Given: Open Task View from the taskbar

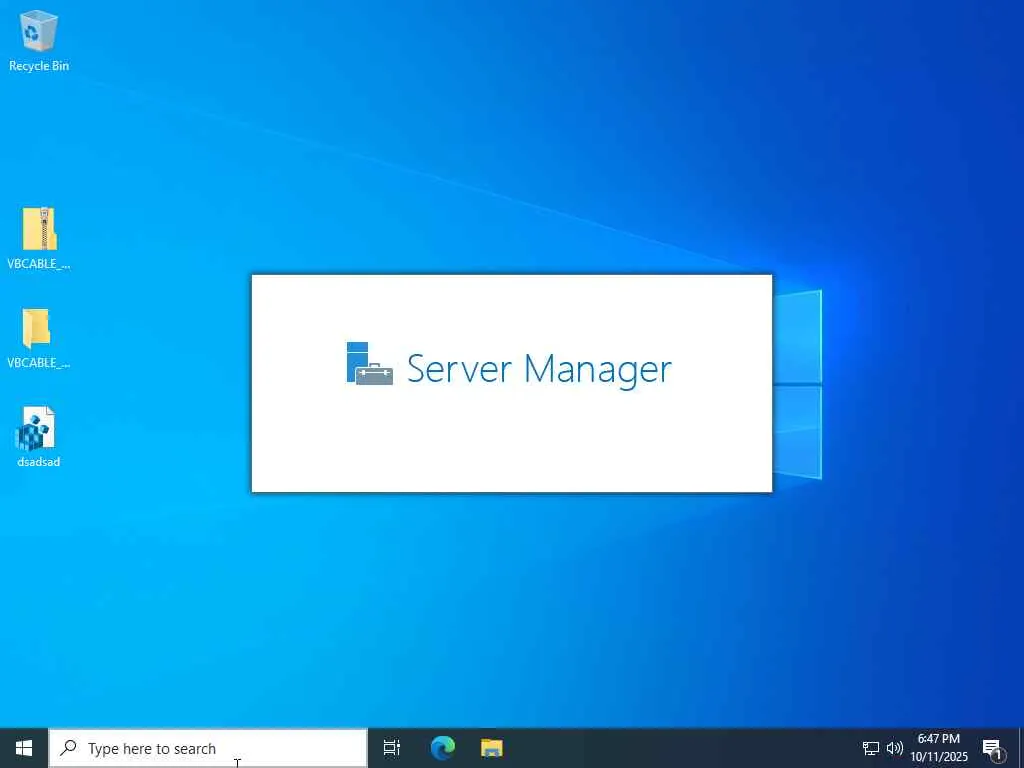Looking at the screenshot, I should tap(392, 748).
